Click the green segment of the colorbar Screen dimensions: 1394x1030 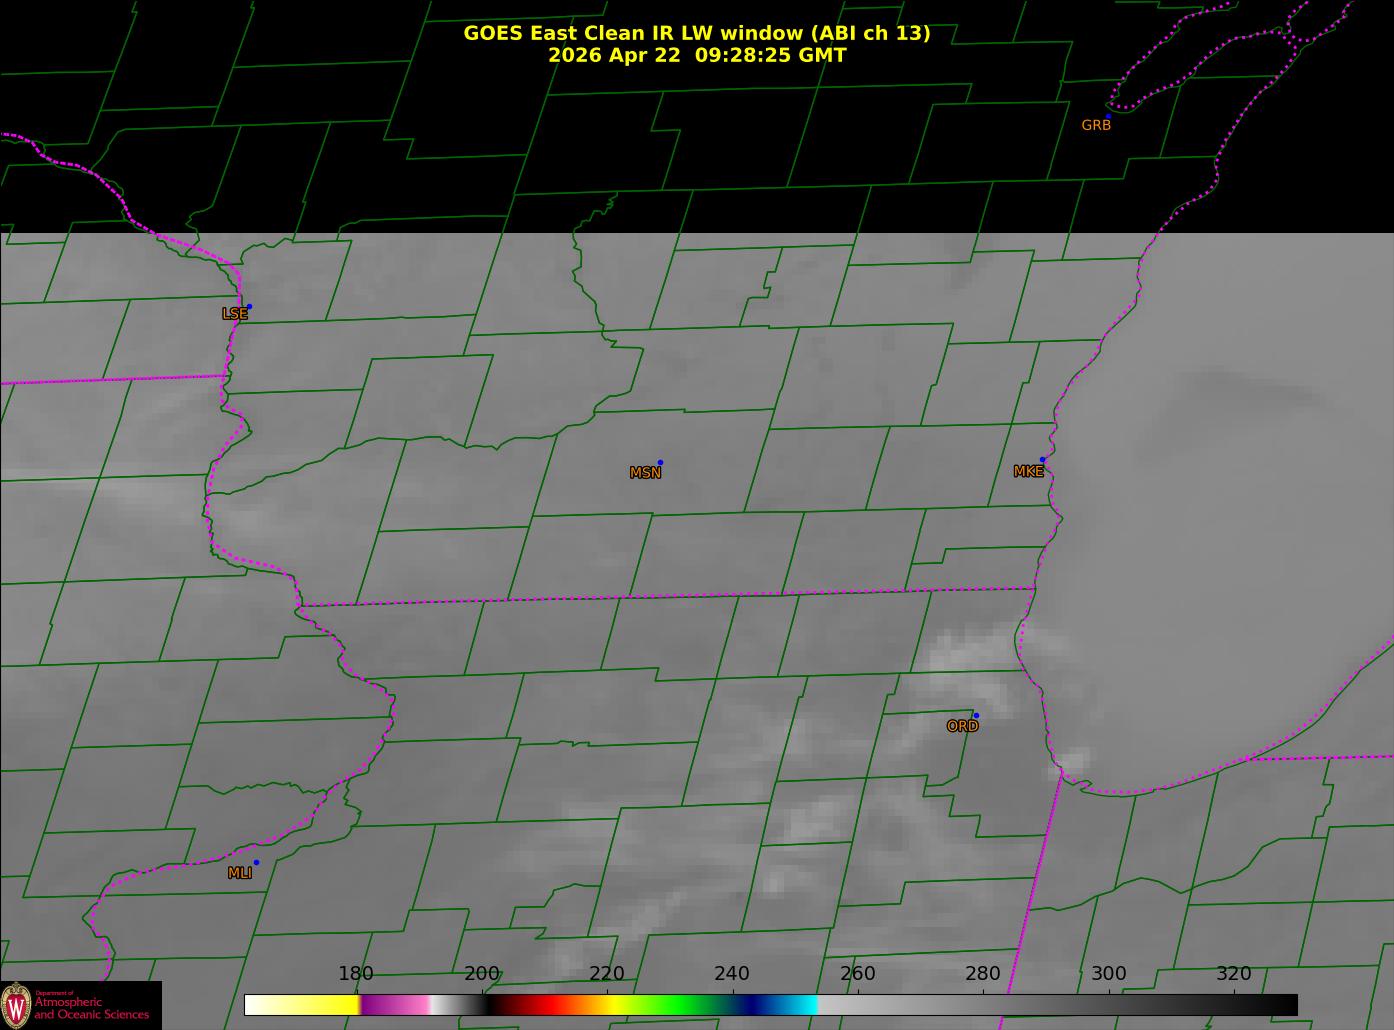click(680, 1005)
